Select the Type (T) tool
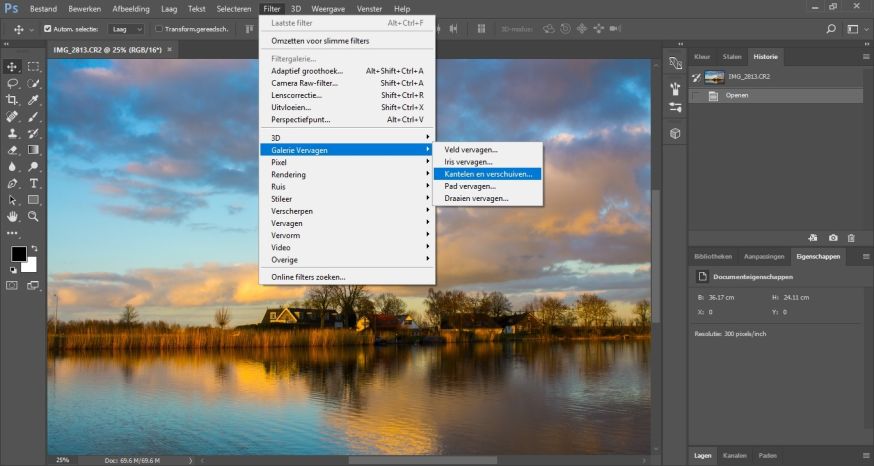874x466 pixels. [33, 183]
